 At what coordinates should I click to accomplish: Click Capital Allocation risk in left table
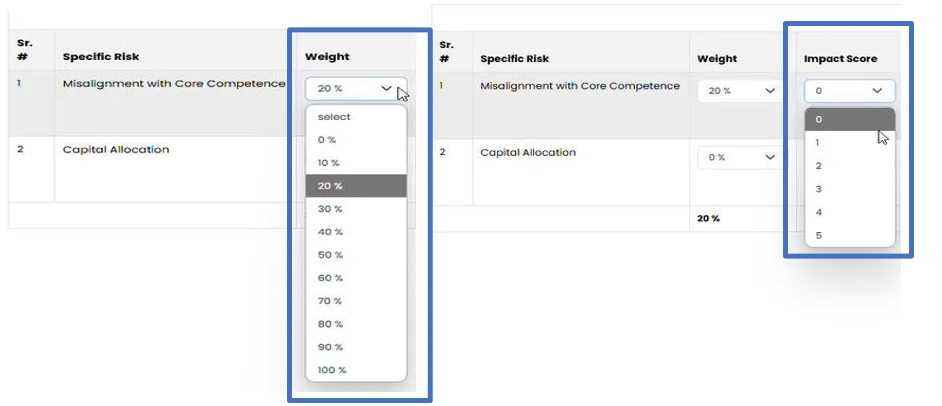coord(116,150)
